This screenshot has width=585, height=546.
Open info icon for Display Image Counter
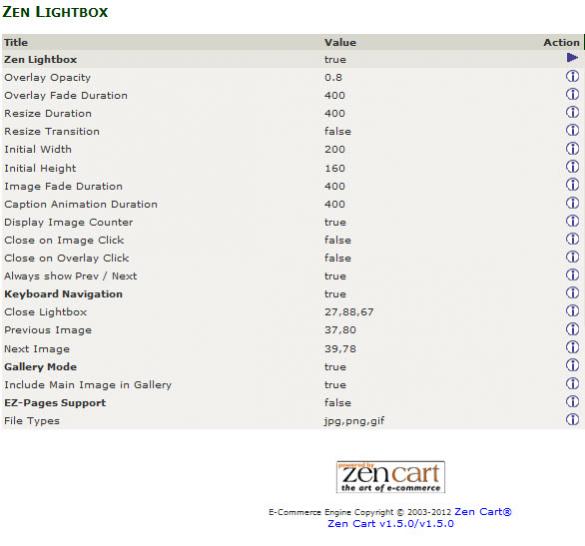[x=572, y=221]
